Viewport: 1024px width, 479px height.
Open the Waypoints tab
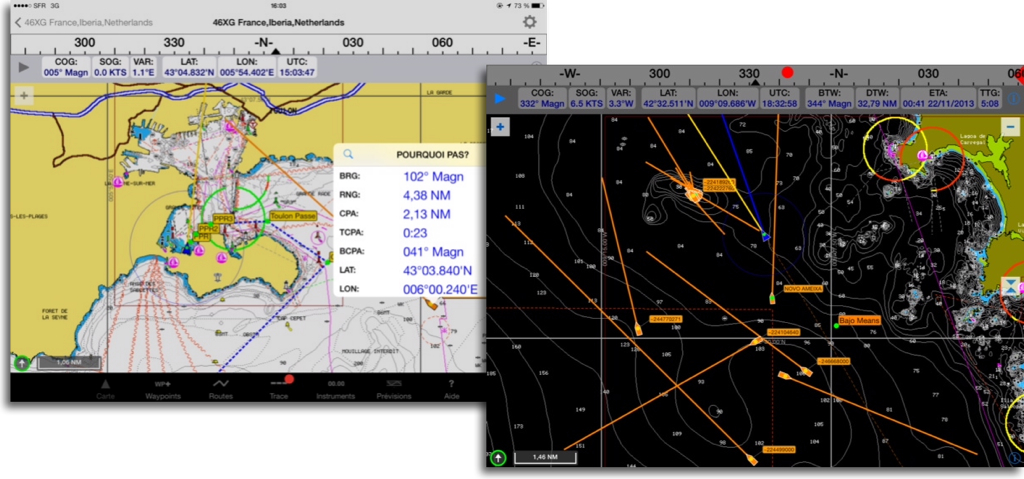tap(163, 389)
